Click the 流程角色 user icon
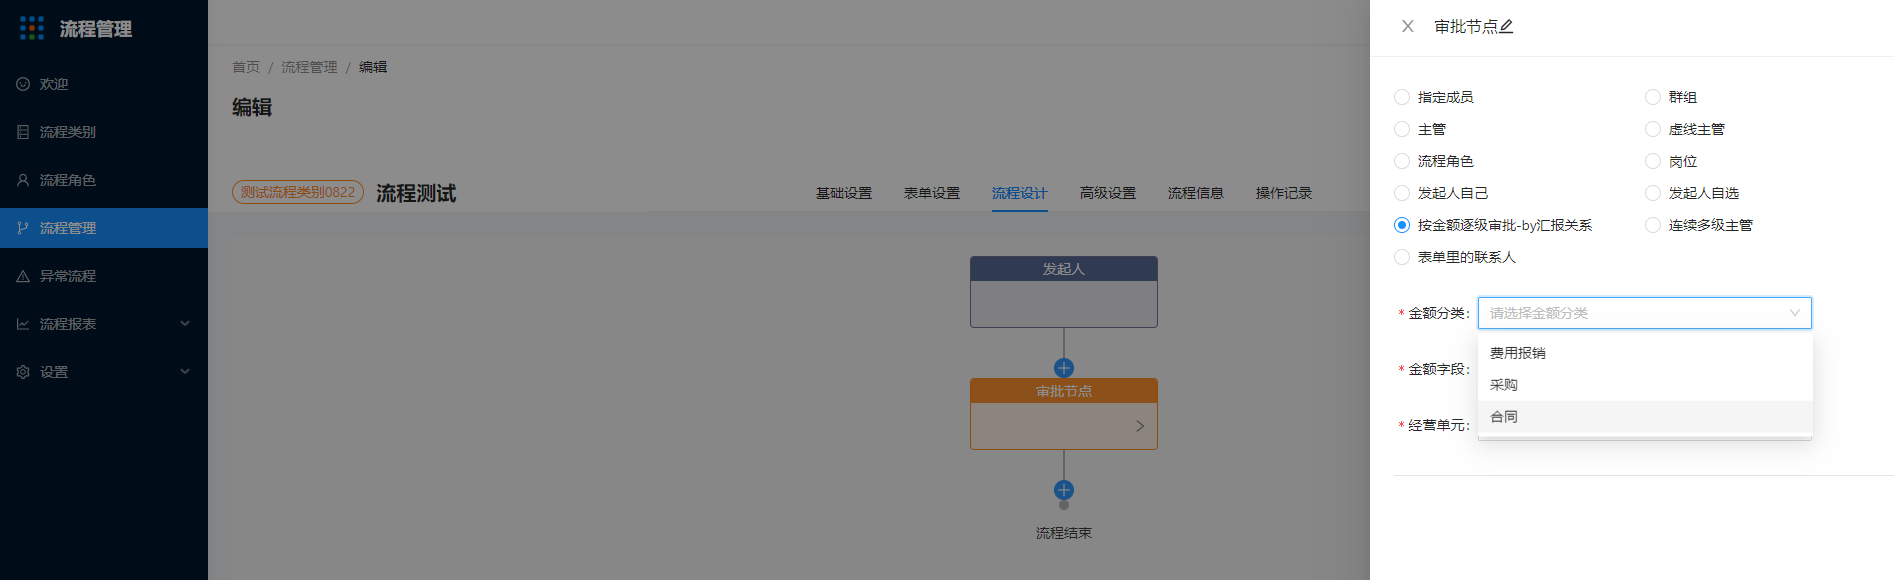 click(23, 180)
